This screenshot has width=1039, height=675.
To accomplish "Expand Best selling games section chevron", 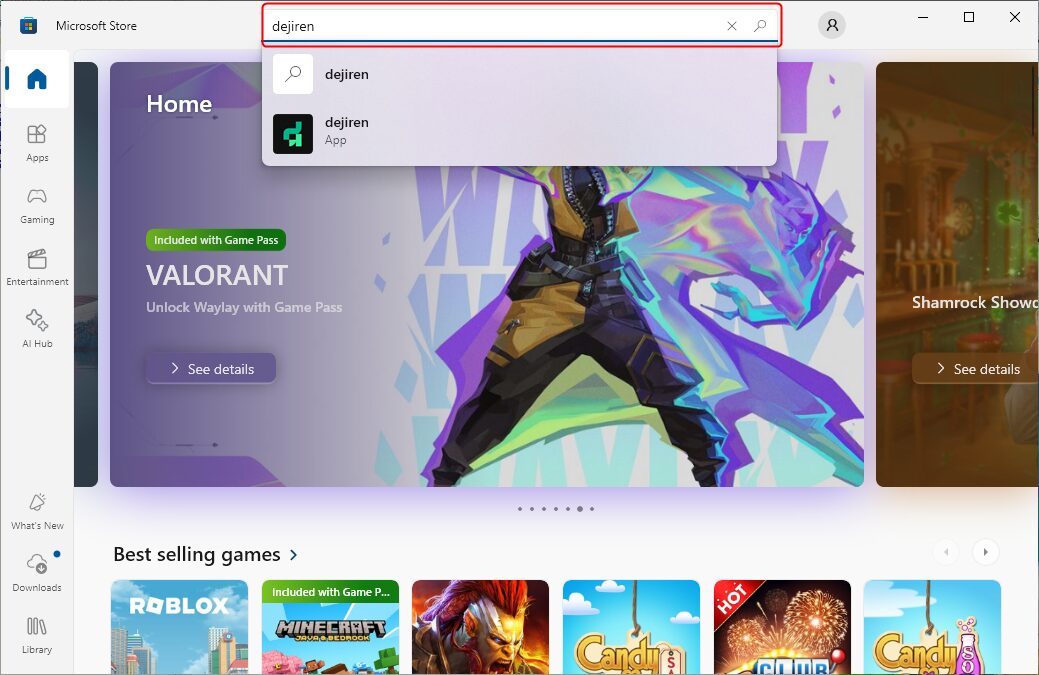I will point(294,554).
